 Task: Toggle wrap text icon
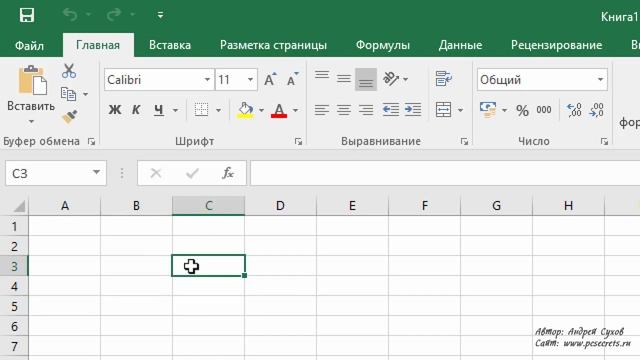[x=443, y=79]
